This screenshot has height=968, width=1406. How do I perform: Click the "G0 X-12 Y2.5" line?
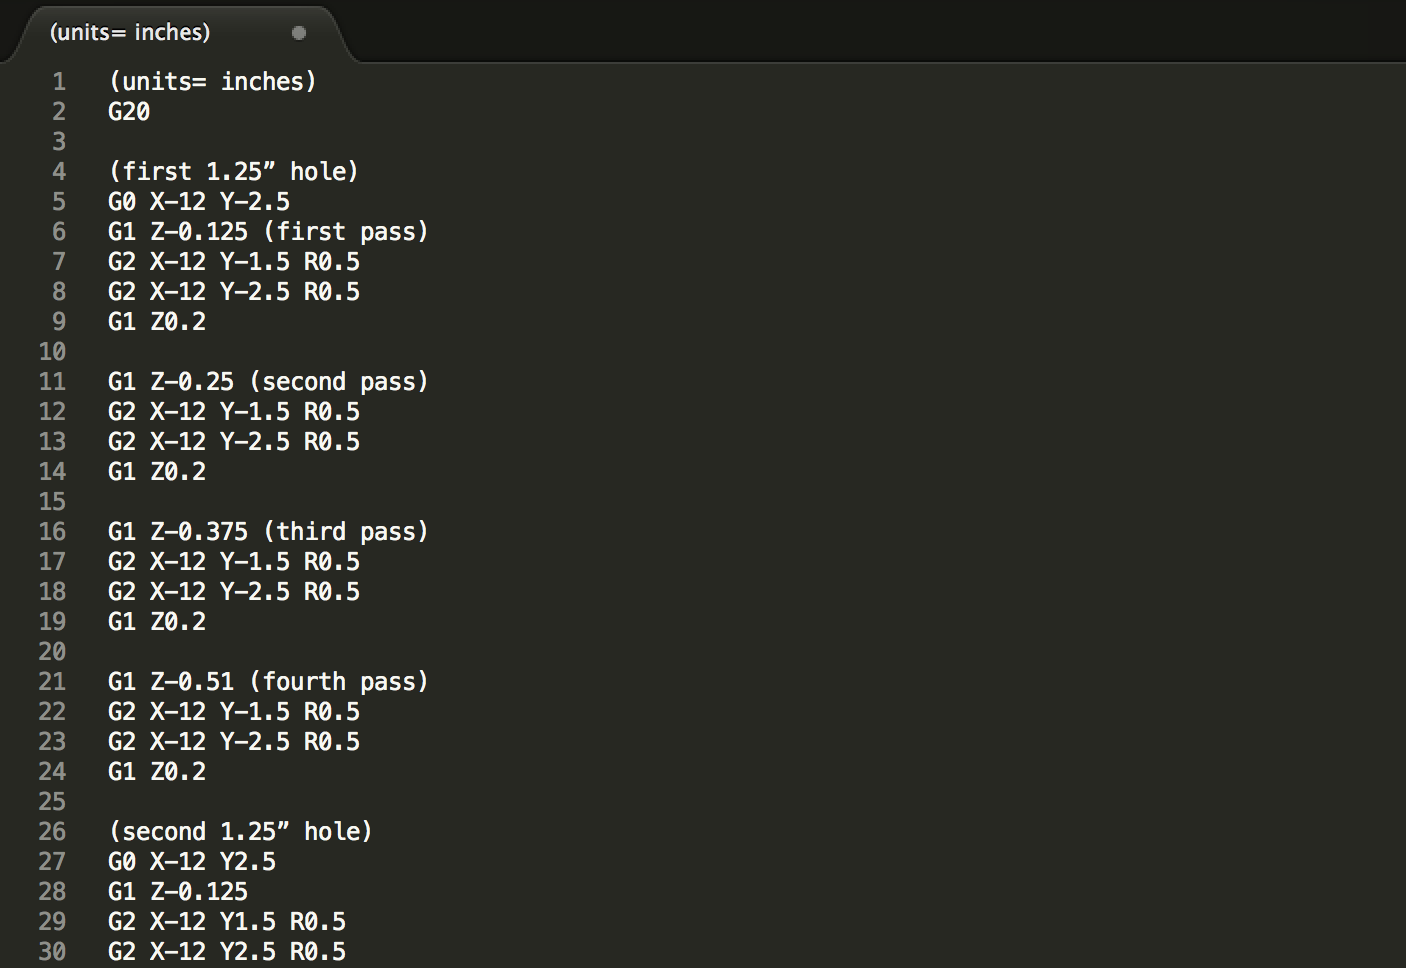click(x=191, y=862)
